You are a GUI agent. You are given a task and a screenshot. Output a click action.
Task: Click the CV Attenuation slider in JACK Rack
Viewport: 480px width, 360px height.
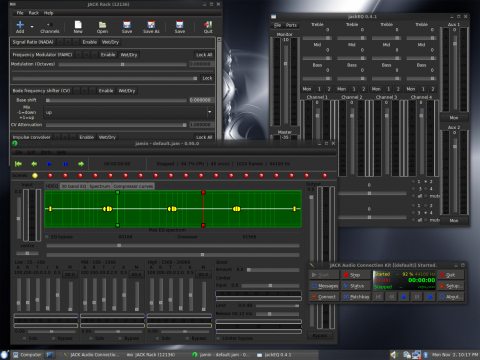[116, 125]
